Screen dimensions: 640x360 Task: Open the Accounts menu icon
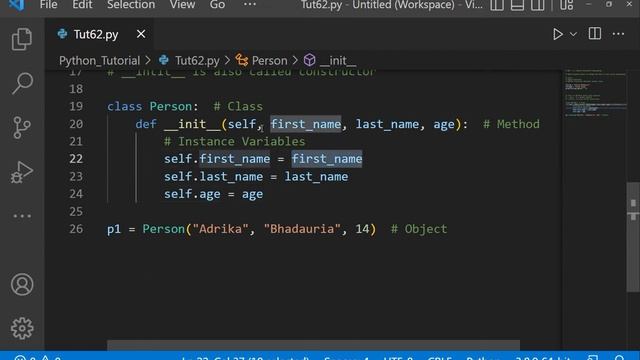click(22, 284)
